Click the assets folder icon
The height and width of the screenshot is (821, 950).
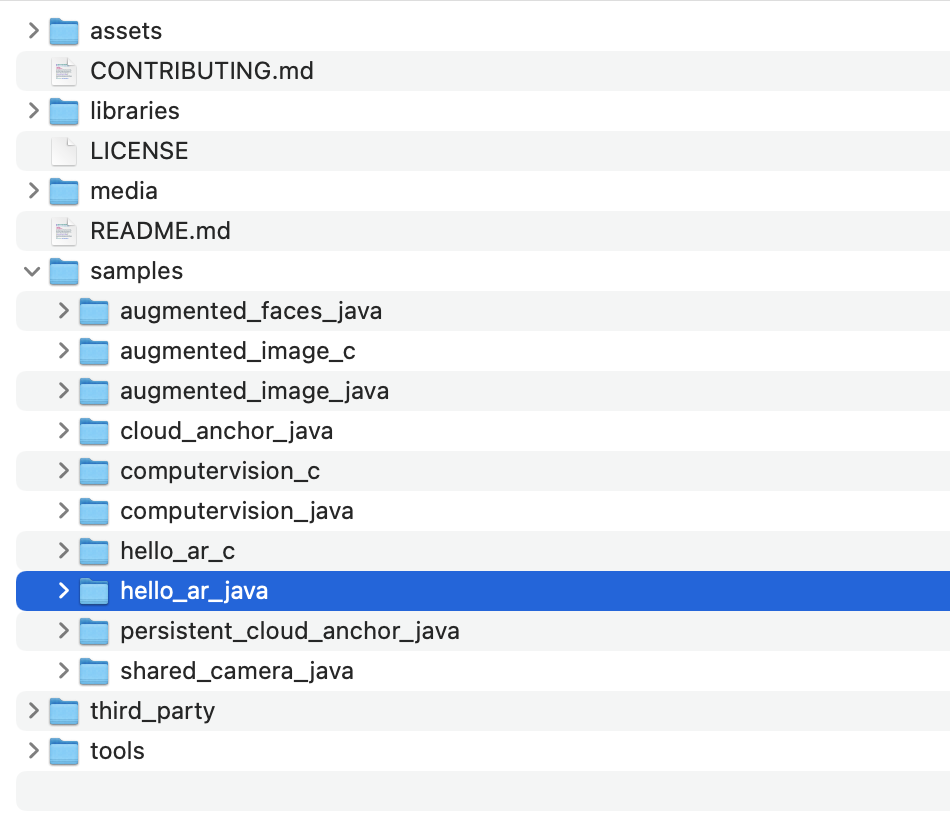pos(64,31)
